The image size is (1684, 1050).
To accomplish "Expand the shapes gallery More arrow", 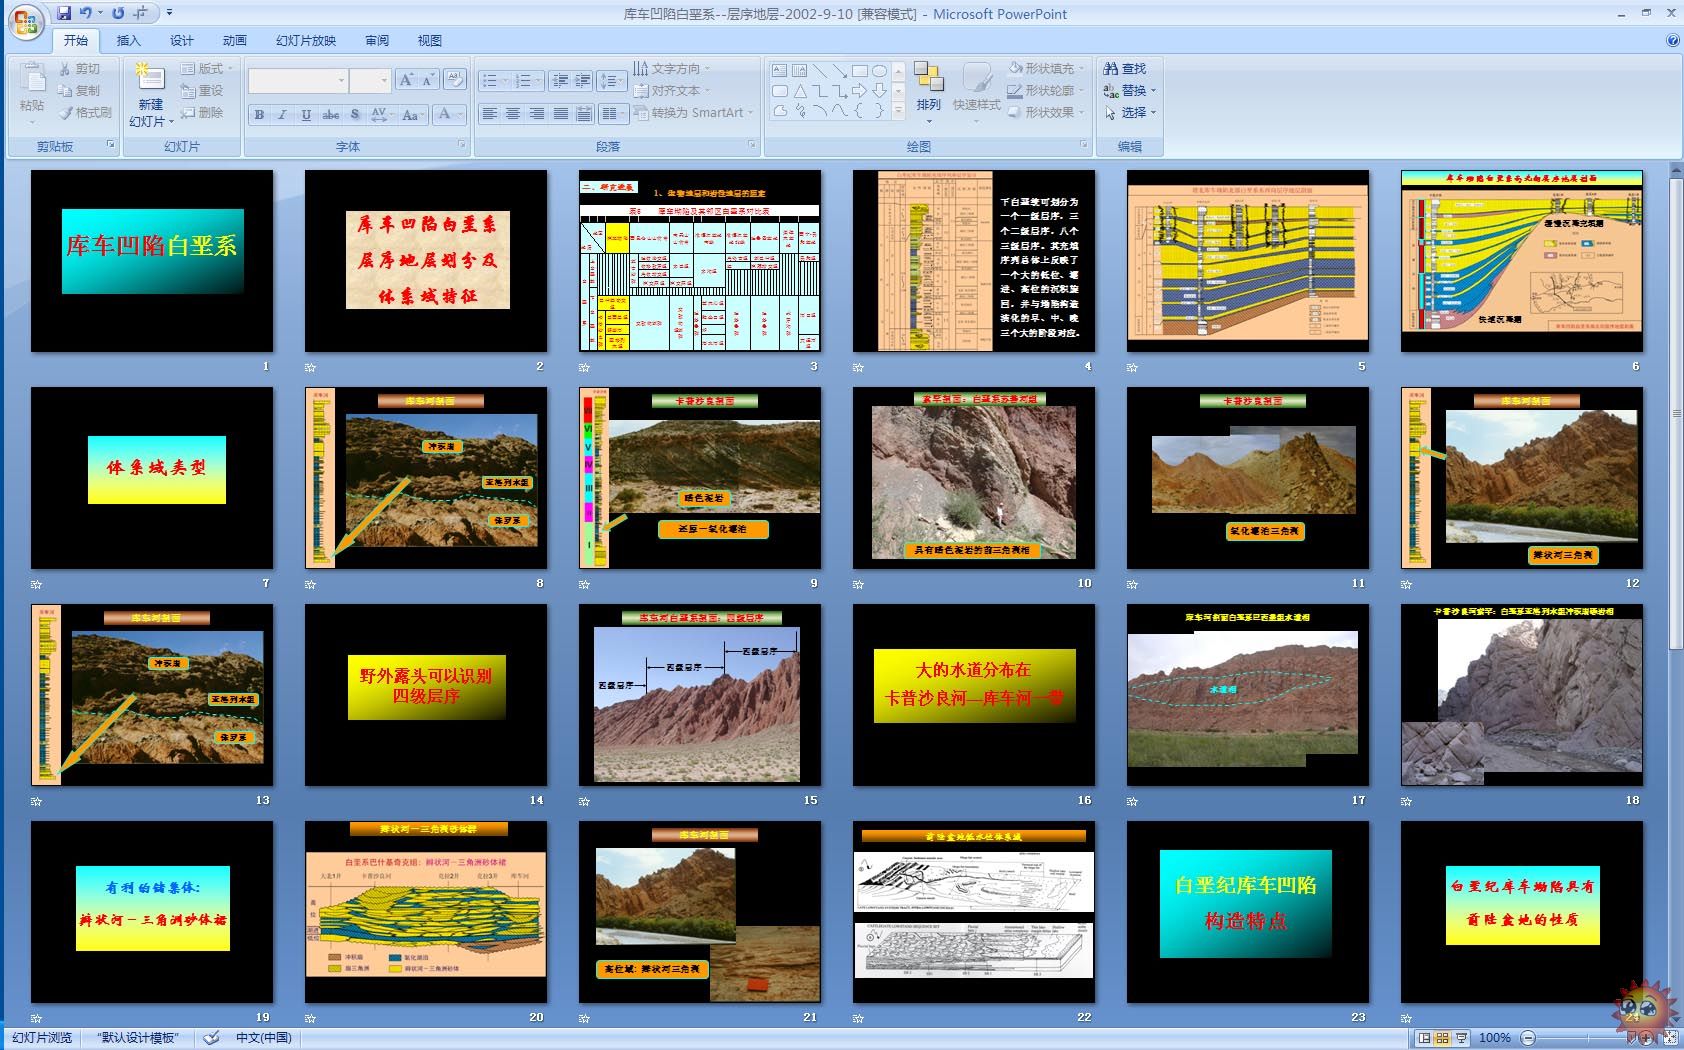I will point(898,111).
